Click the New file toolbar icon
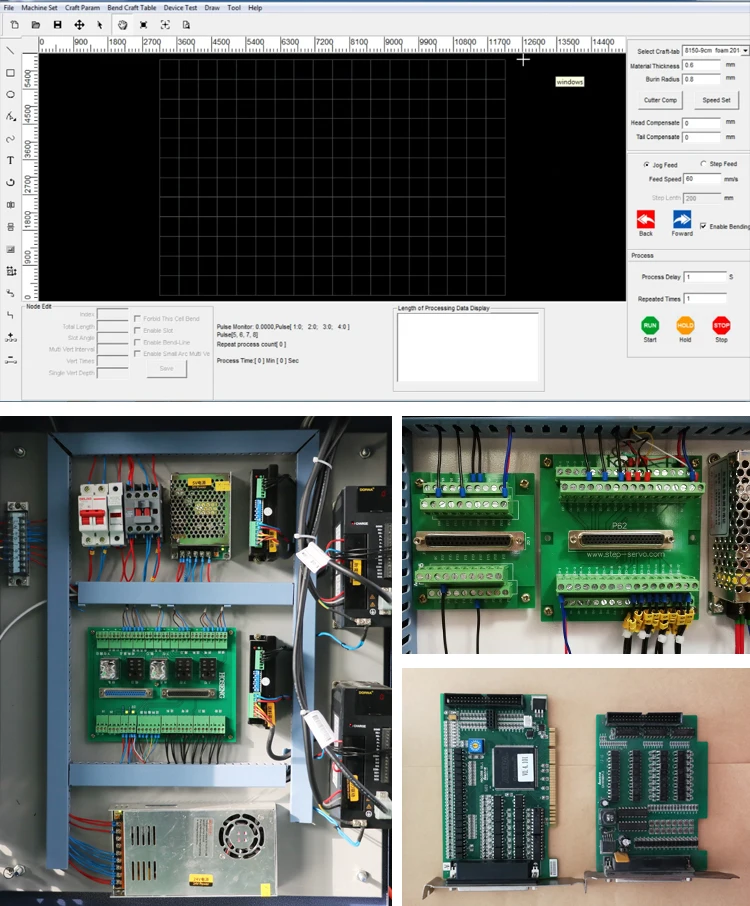This screenshot has width=750, height=906. coord(14,24)
